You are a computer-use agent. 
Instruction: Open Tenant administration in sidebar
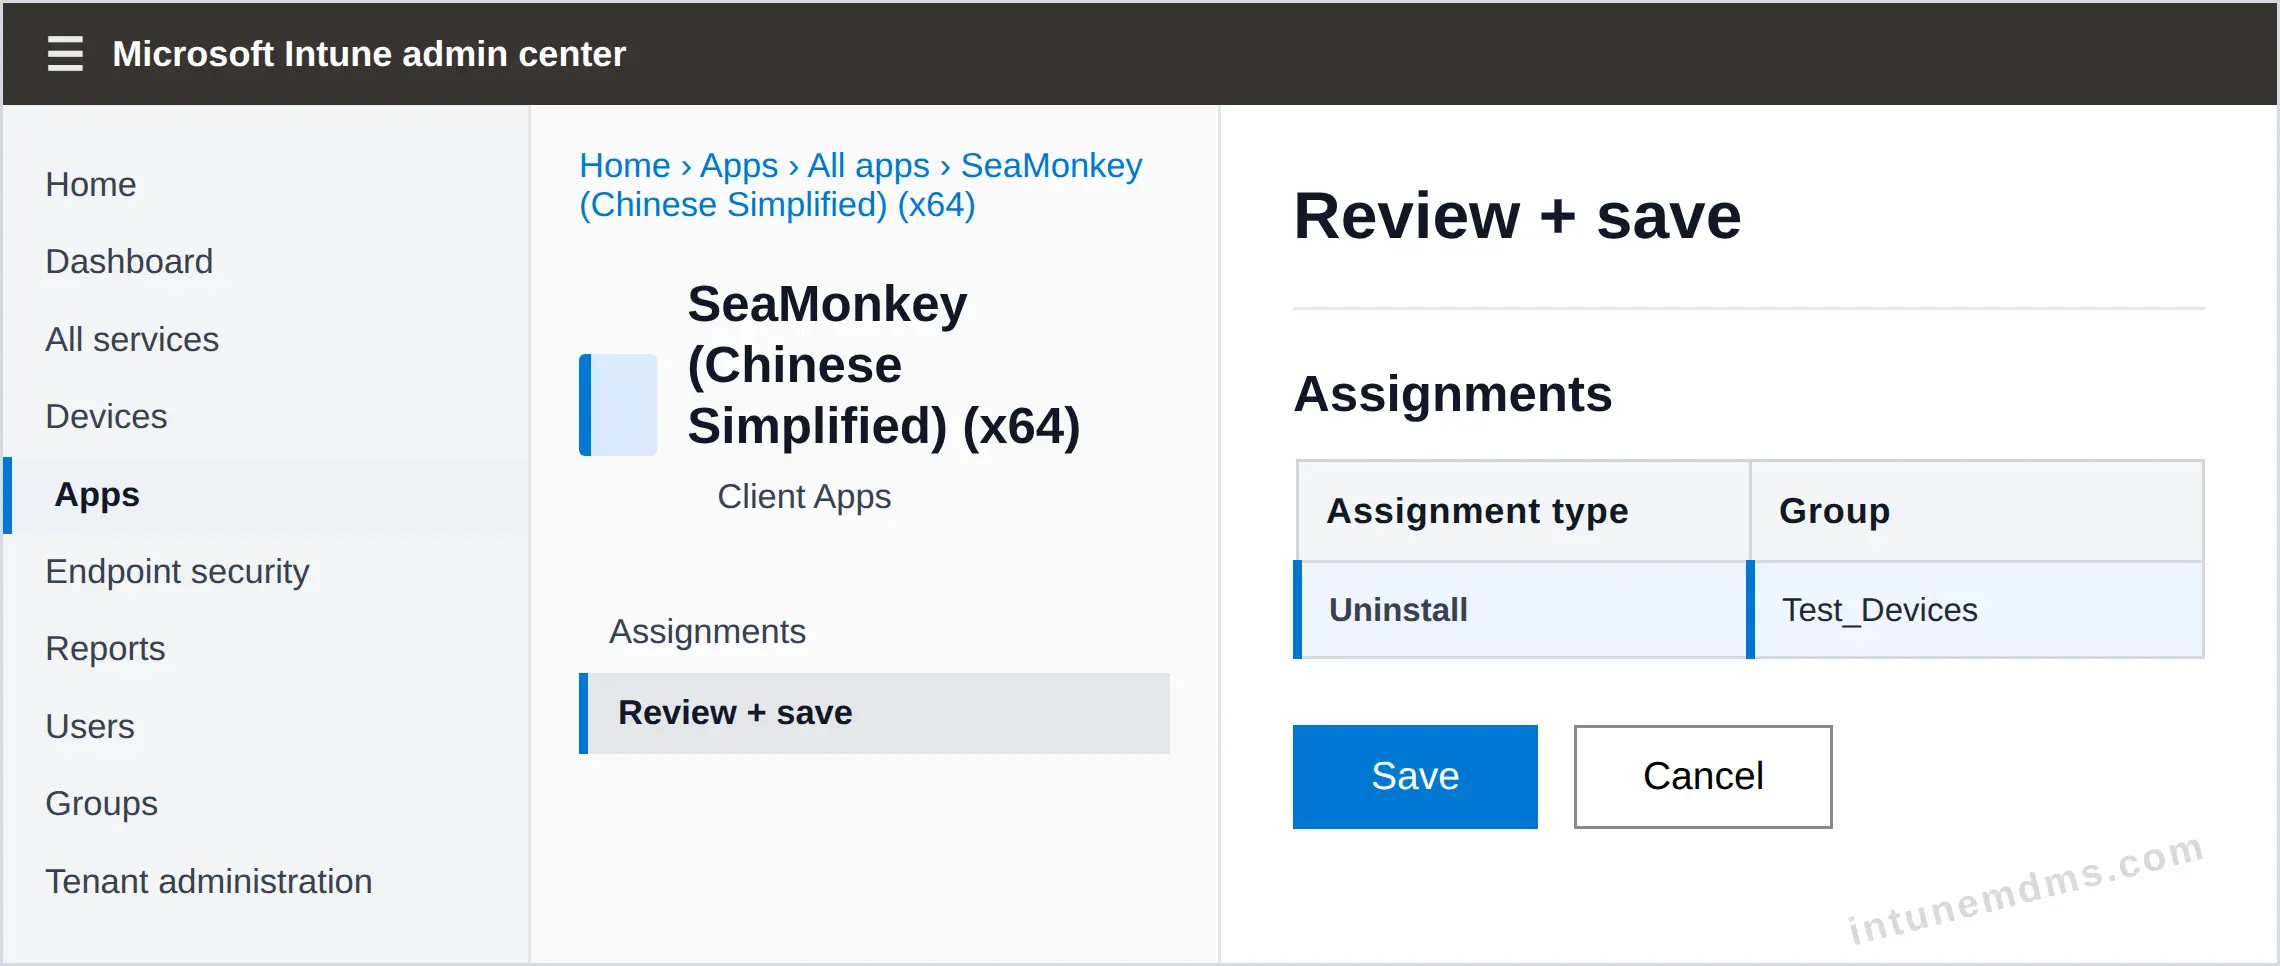tap(209, 882)
